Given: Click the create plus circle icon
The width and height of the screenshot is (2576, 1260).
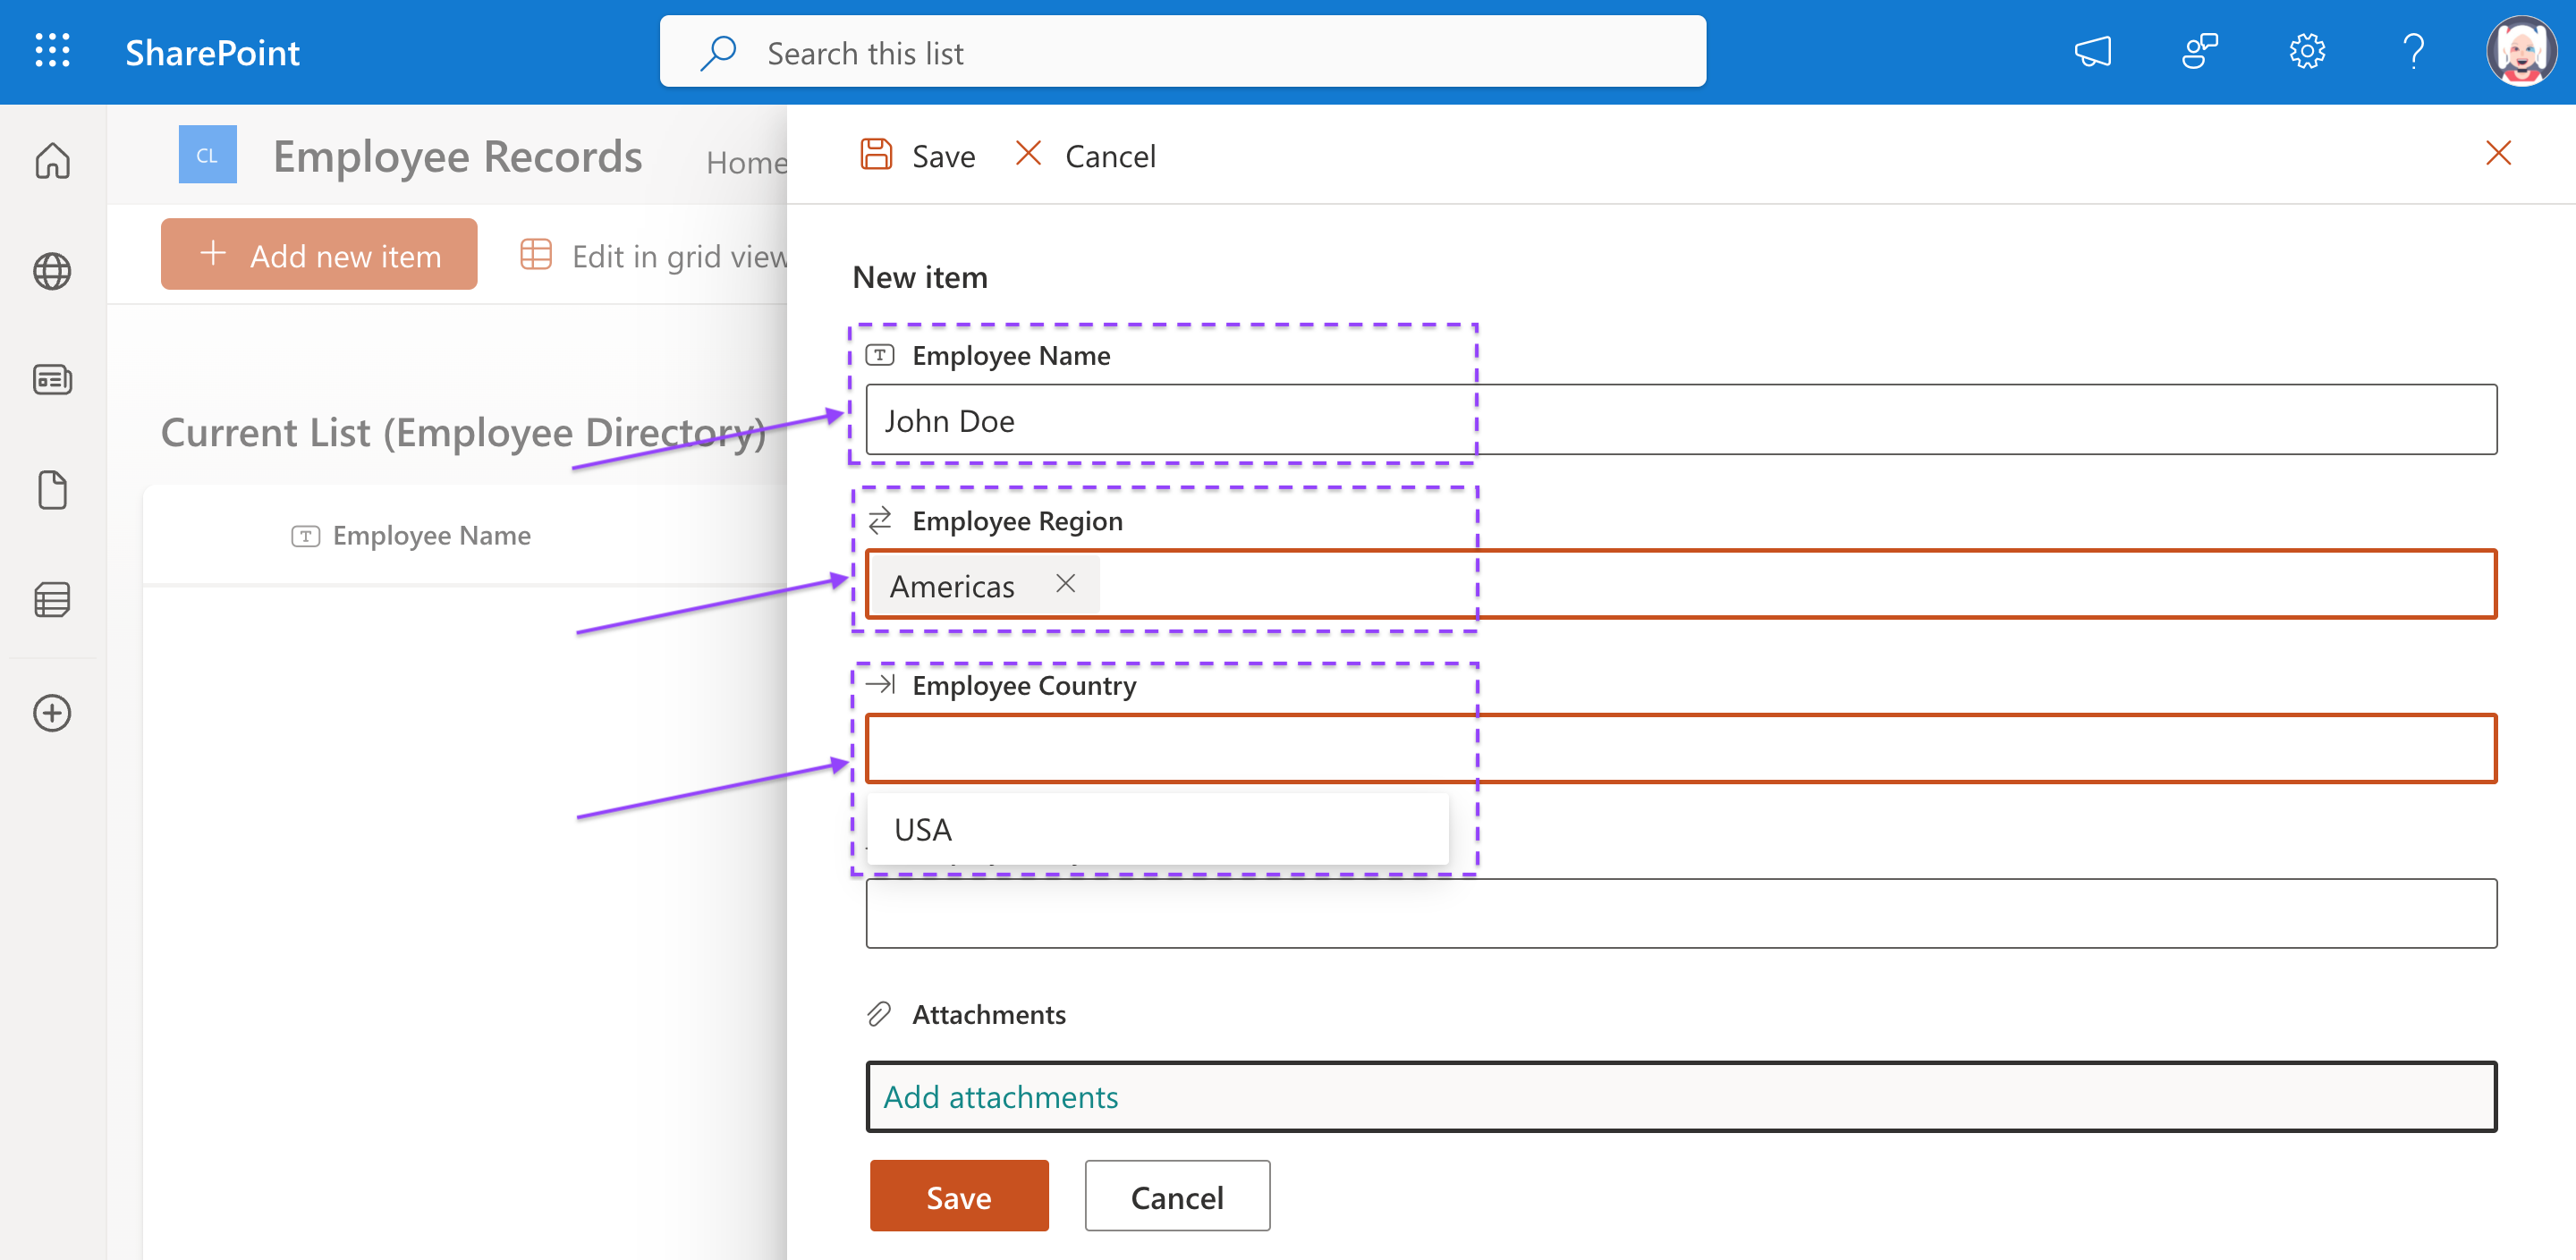Looking at the screenshot, I should tap(52, 713).
